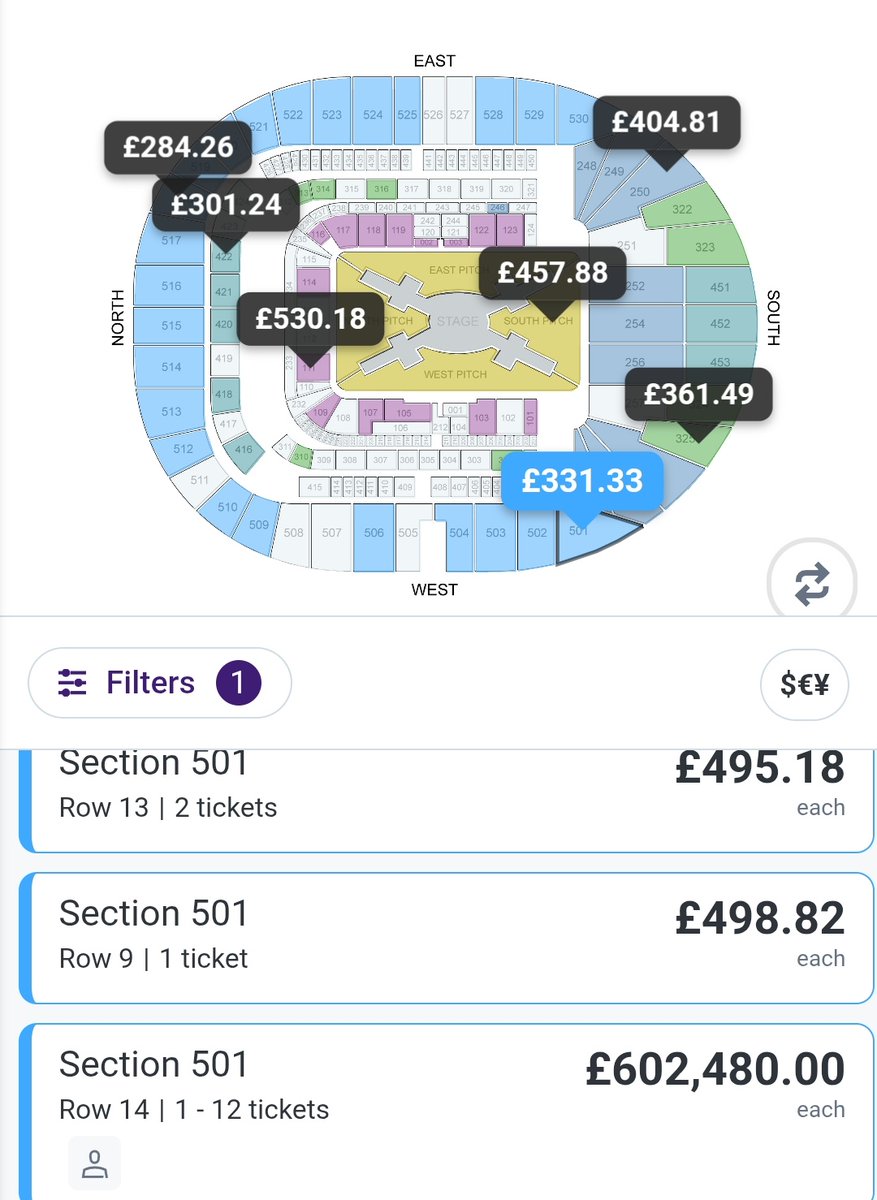The image size is (877, 1200).
Task: Click section 452 on the south side
Action: tap(719, 324)
